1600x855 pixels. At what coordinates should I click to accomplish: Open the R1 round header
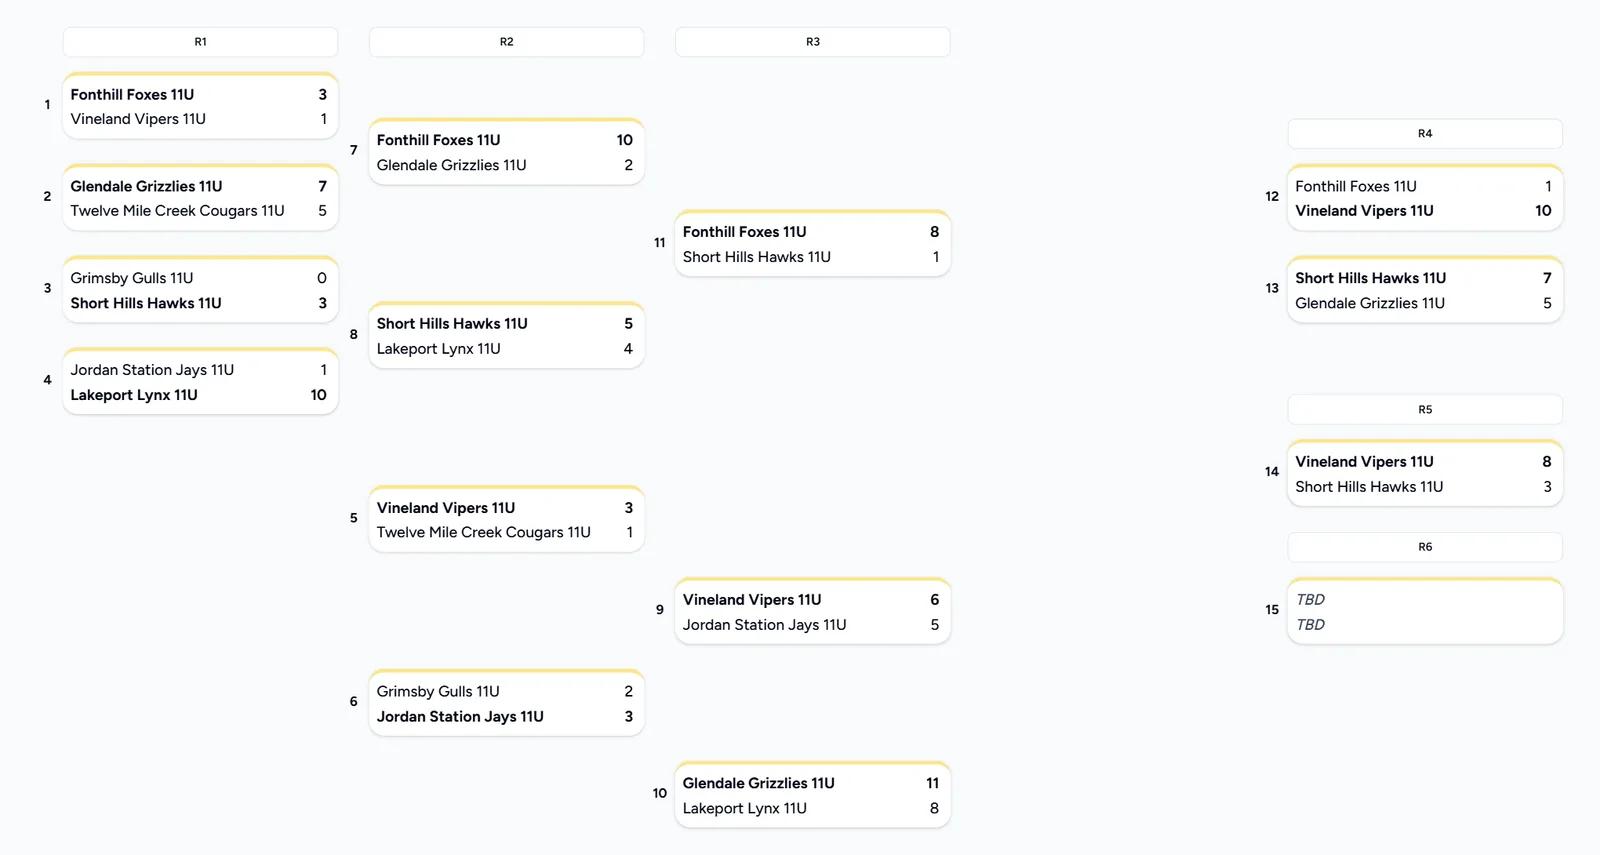pyautogui.click(x=200, y=42)
